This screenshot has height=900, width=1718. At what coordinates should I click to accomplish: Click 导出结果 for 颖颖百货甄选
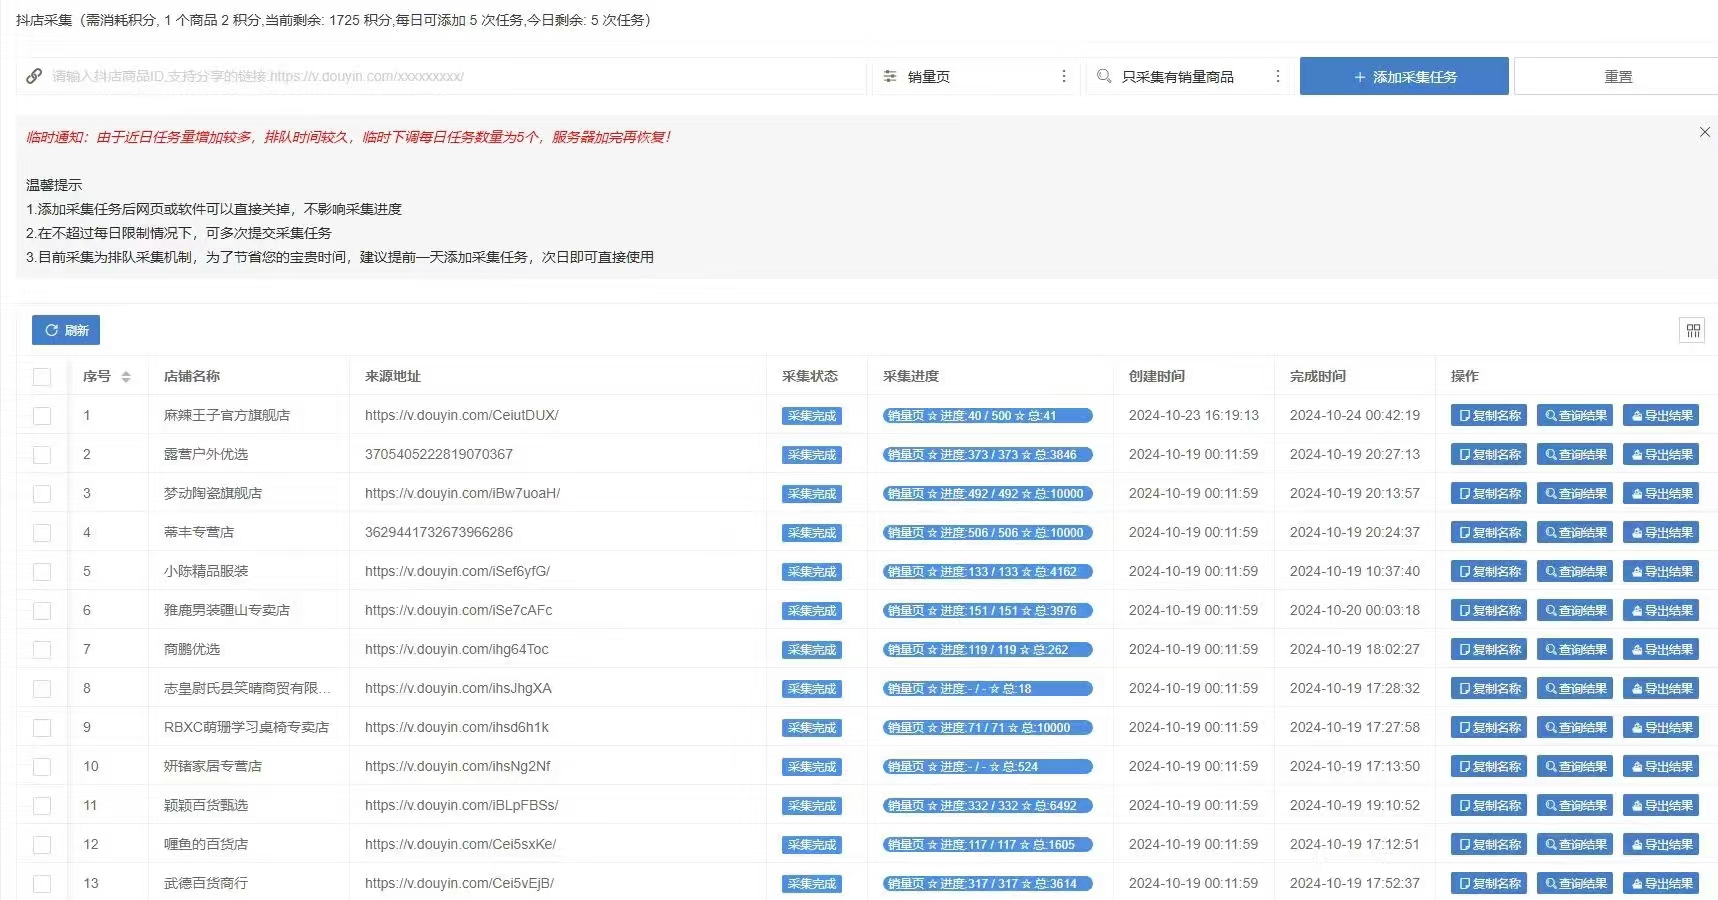pos(1661,806)
